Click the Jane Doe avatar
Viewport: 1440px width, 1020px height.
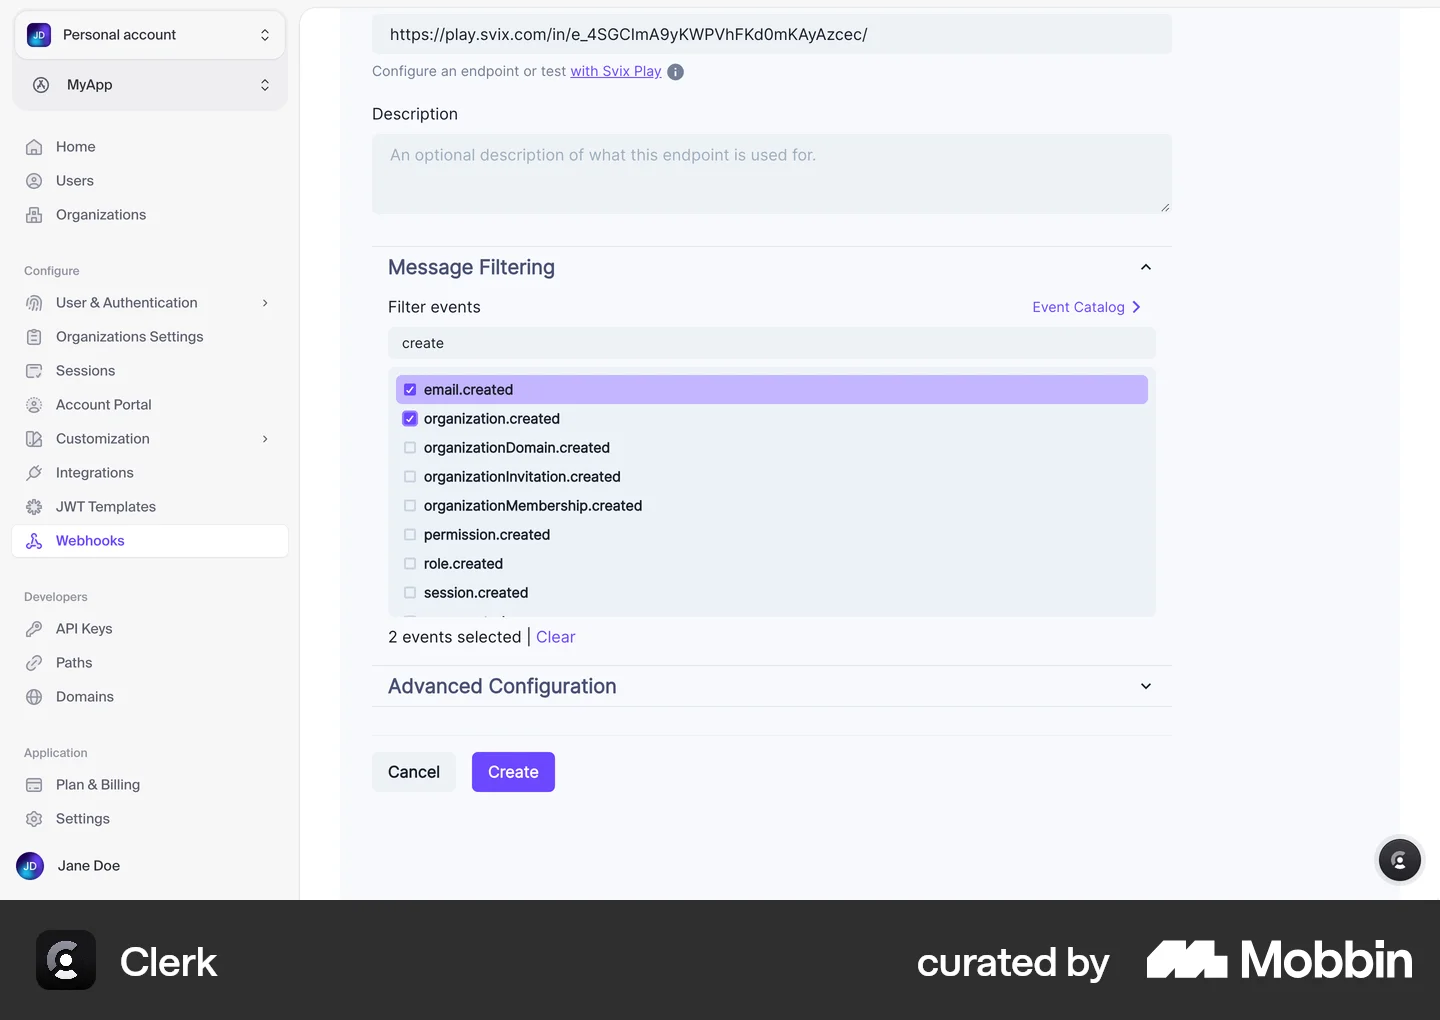pos(30,866)
